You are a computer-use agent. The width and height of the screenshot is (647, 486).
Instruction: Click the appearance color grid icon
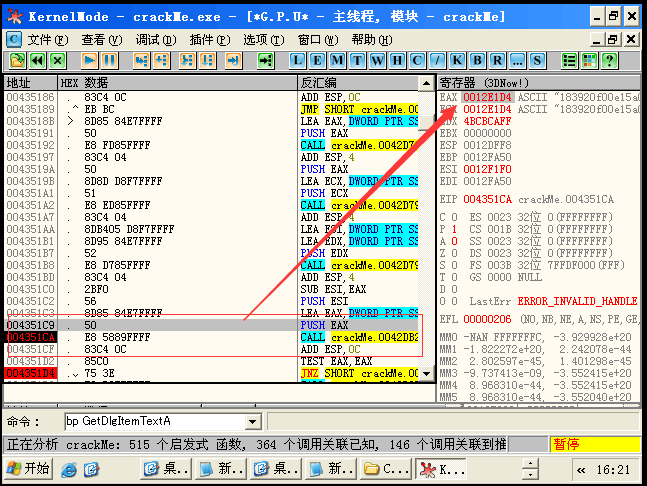tap(589, 61)
